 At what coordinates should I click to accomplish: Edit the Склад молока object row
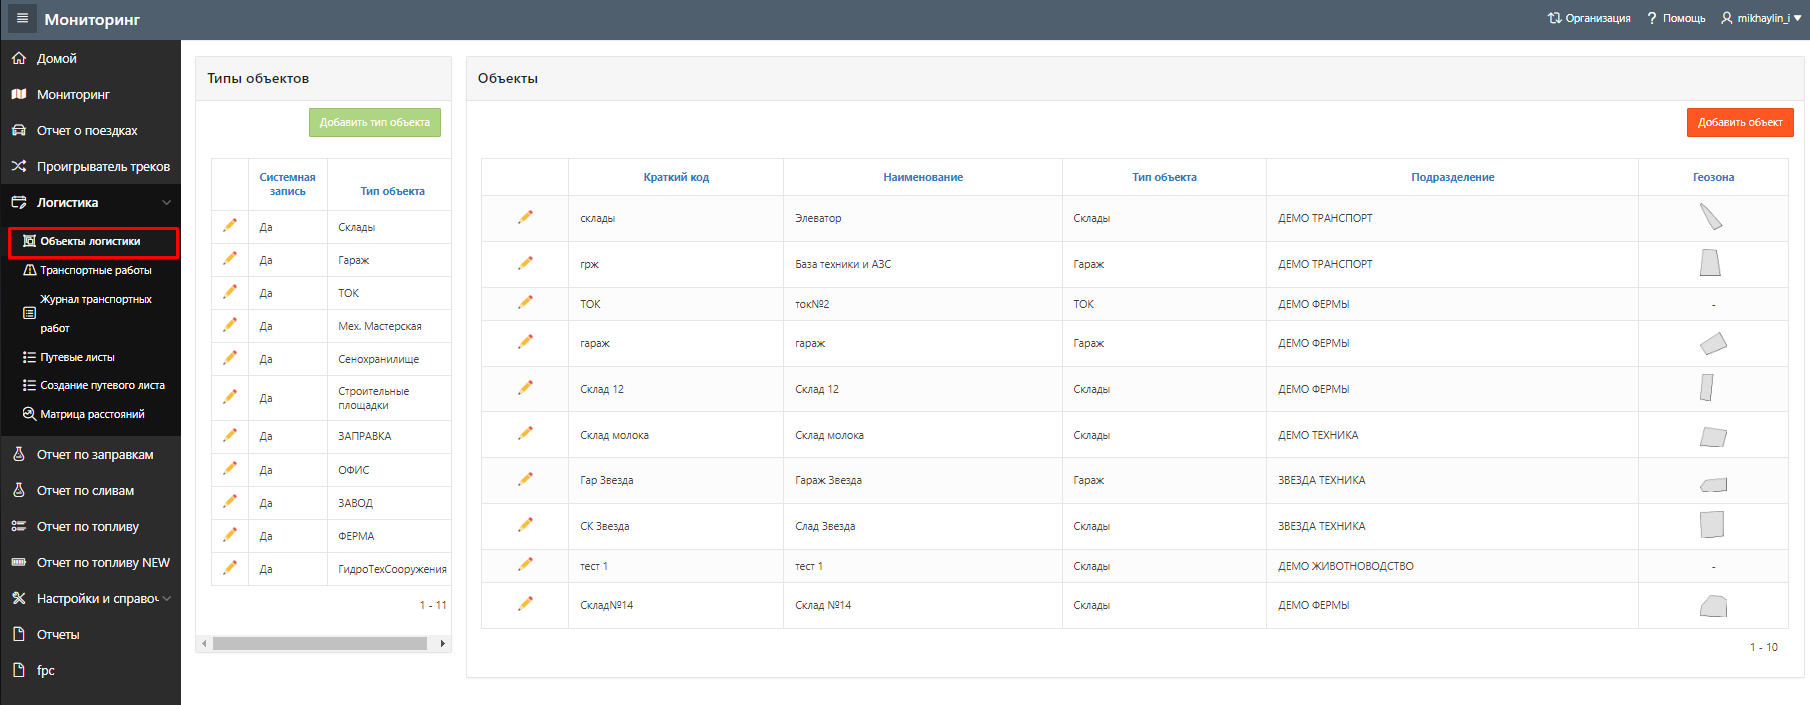[x=525, y=434]
